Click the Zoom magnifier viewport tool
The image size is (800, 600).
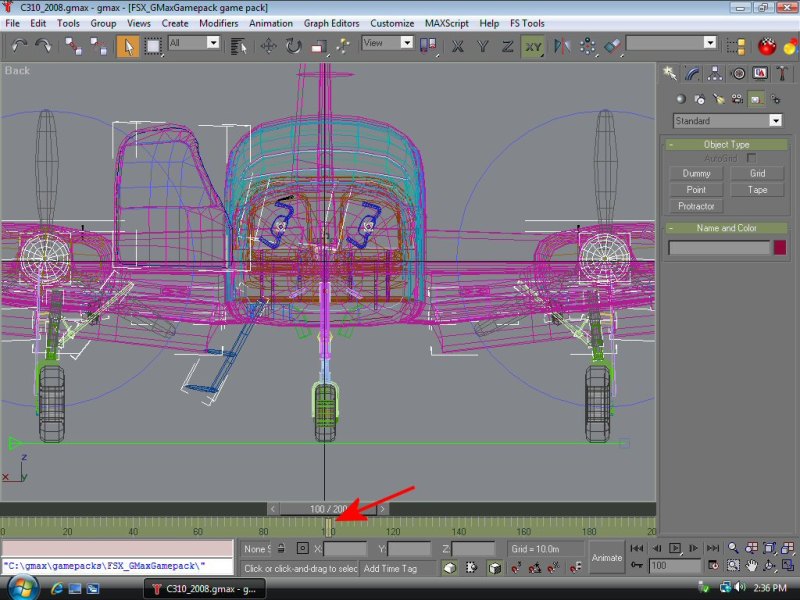point(733,548)
